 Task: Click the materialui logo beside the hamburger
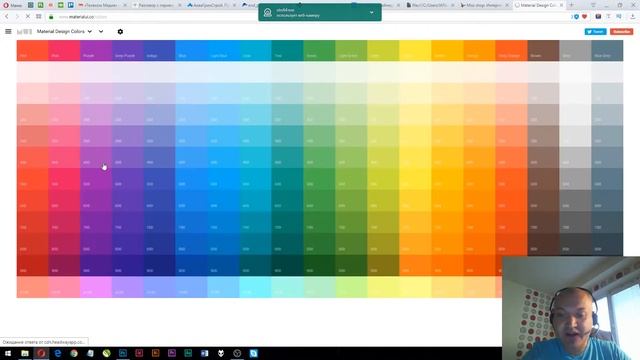(24, 31)
